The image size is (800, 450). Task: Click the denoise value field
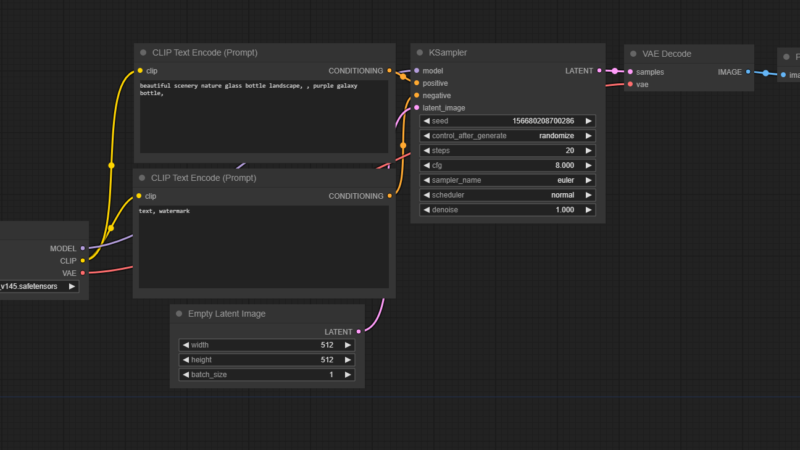coord(507,210)
